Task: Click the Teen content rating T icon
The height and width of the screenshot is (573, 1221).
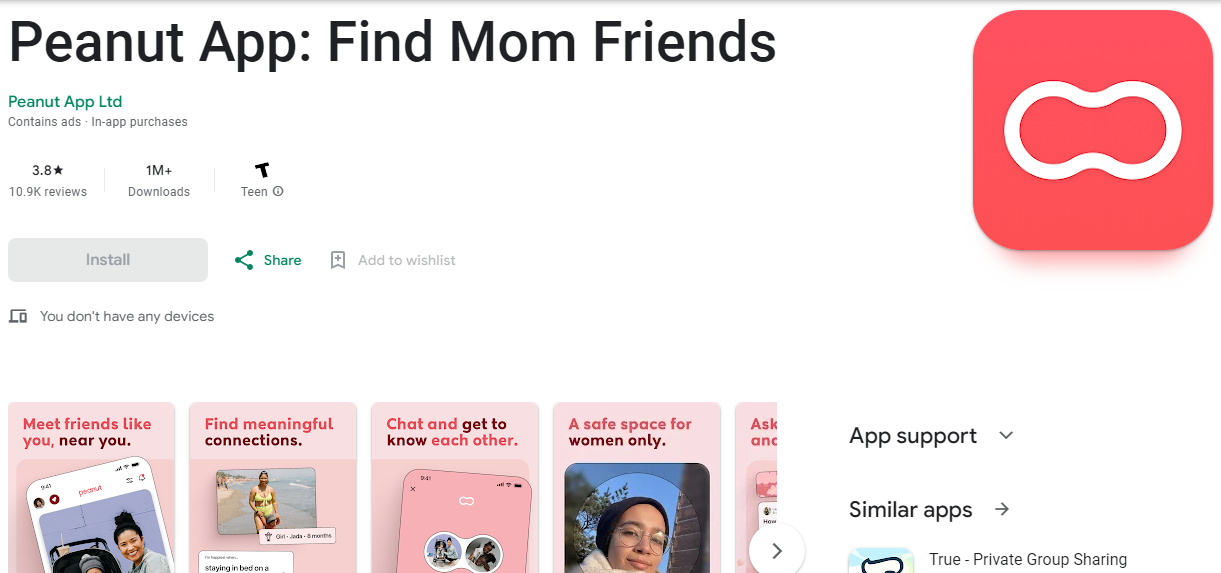Action: 262,170
